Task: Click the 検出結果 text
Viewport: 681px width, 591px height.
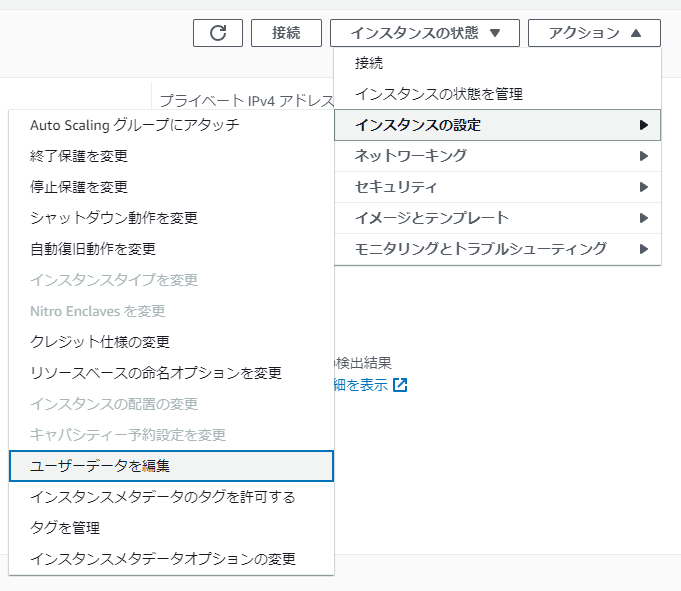Action: (364, 363)
